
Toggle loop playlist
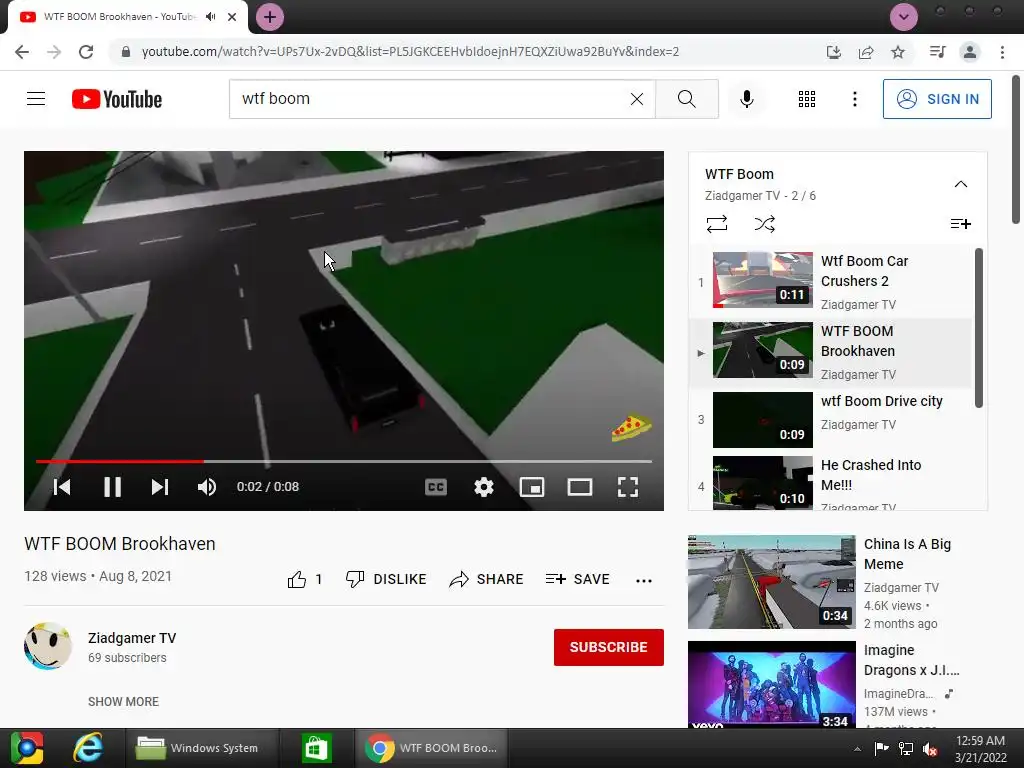point(716,224)
